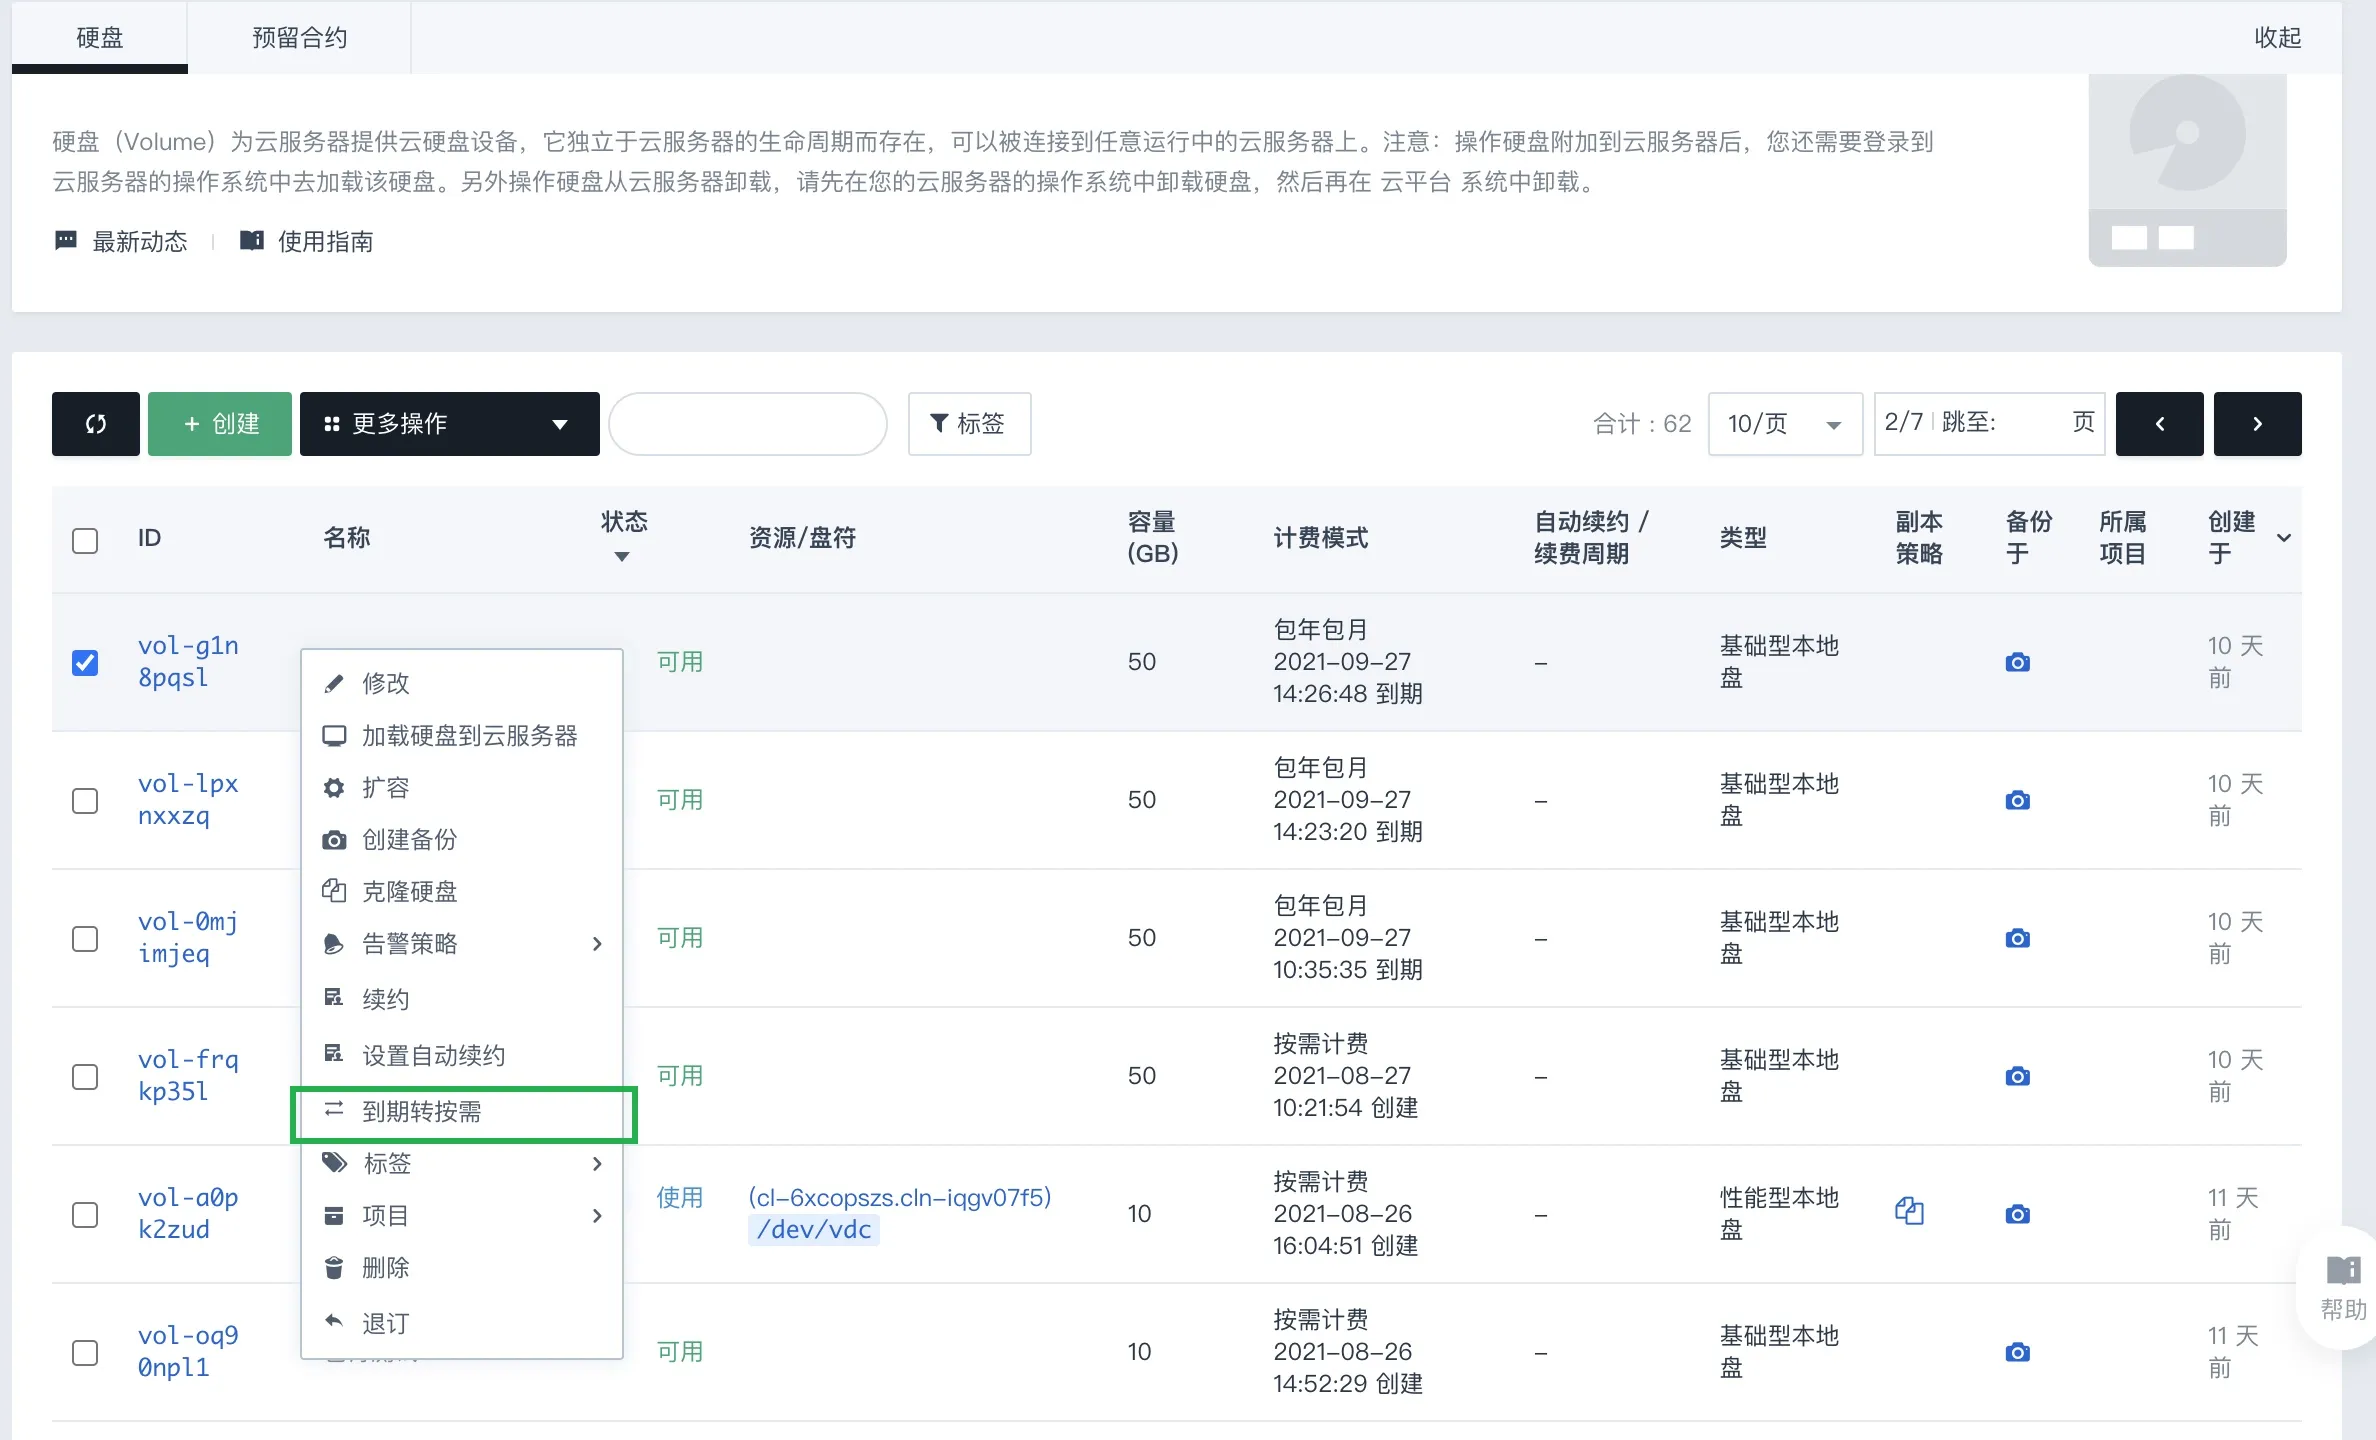This screenshot has height=1440, width=2376.
Task: Click the camera backup icon for vol-frqkp35l
Action: click(2018, 1076)
